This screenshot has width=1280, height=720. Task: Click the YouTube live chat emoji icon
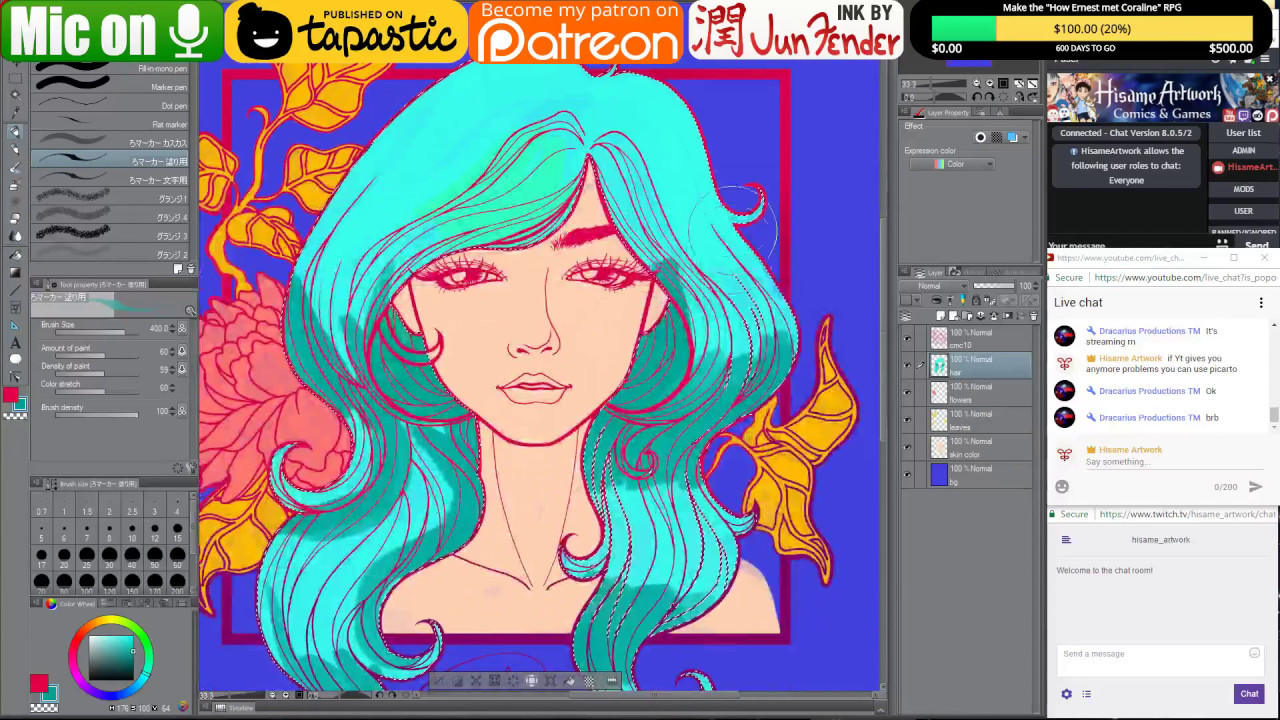(x=1062, y=487)
